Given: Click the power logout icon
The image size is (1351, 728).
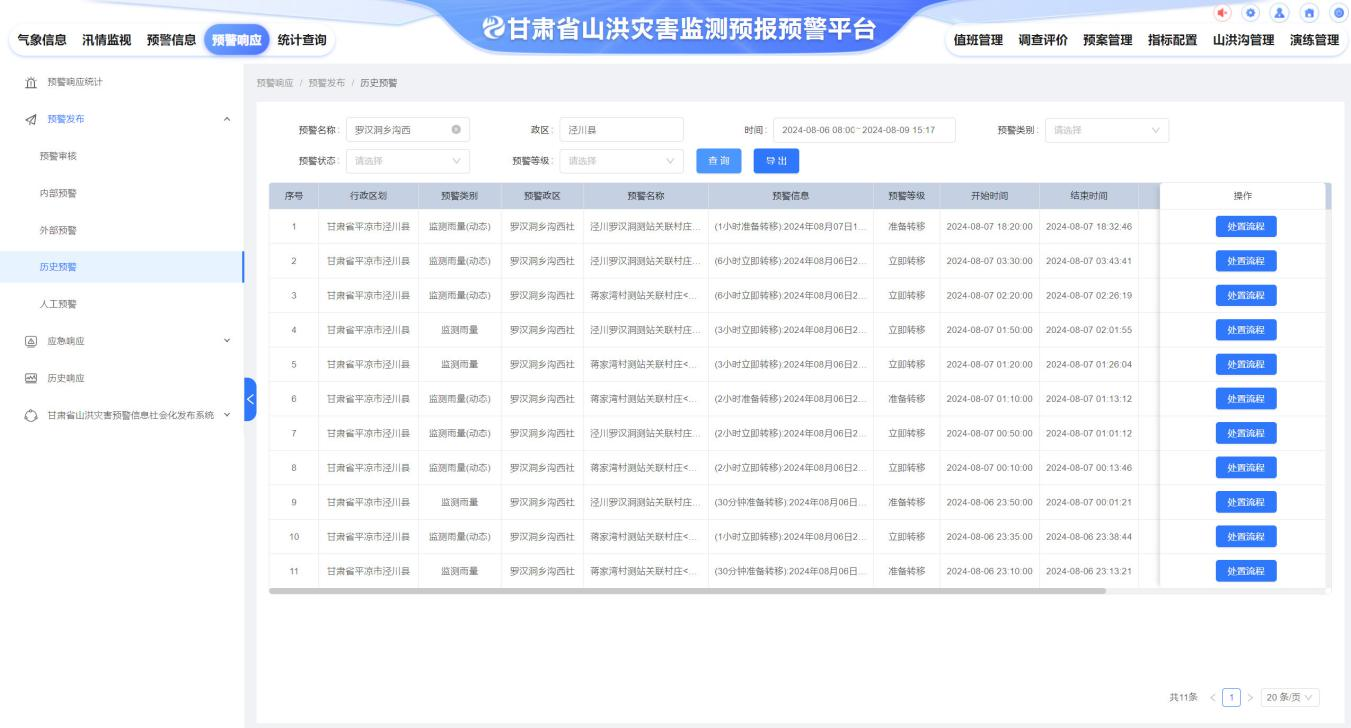Looking at the screenshot, I should (1339, 11).
